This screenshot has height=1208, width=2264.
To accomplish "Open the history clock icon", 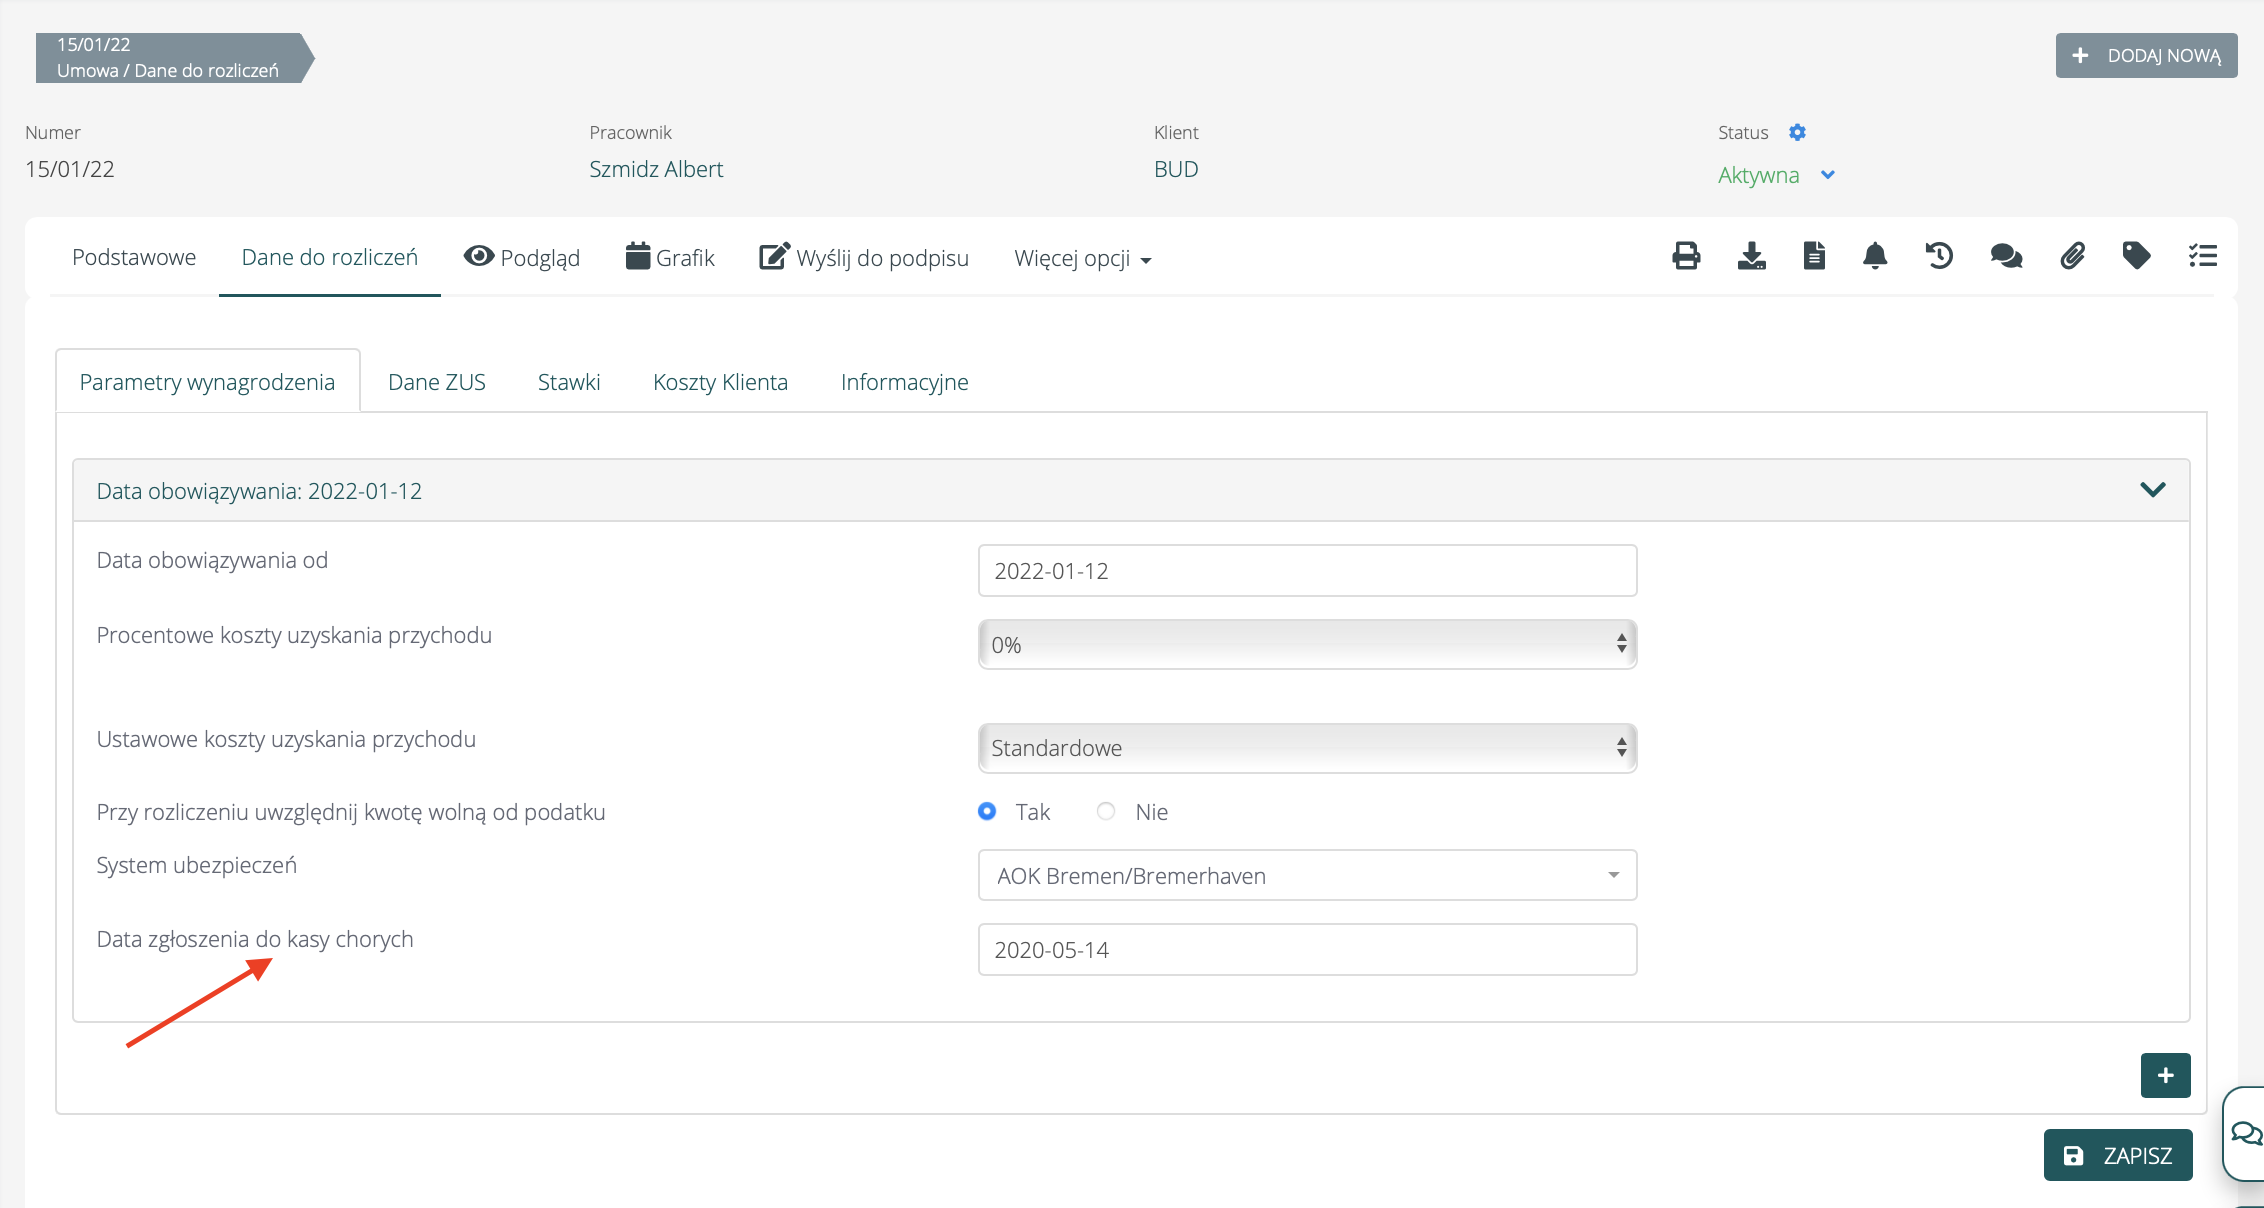I will click(x=1939, y=256).
